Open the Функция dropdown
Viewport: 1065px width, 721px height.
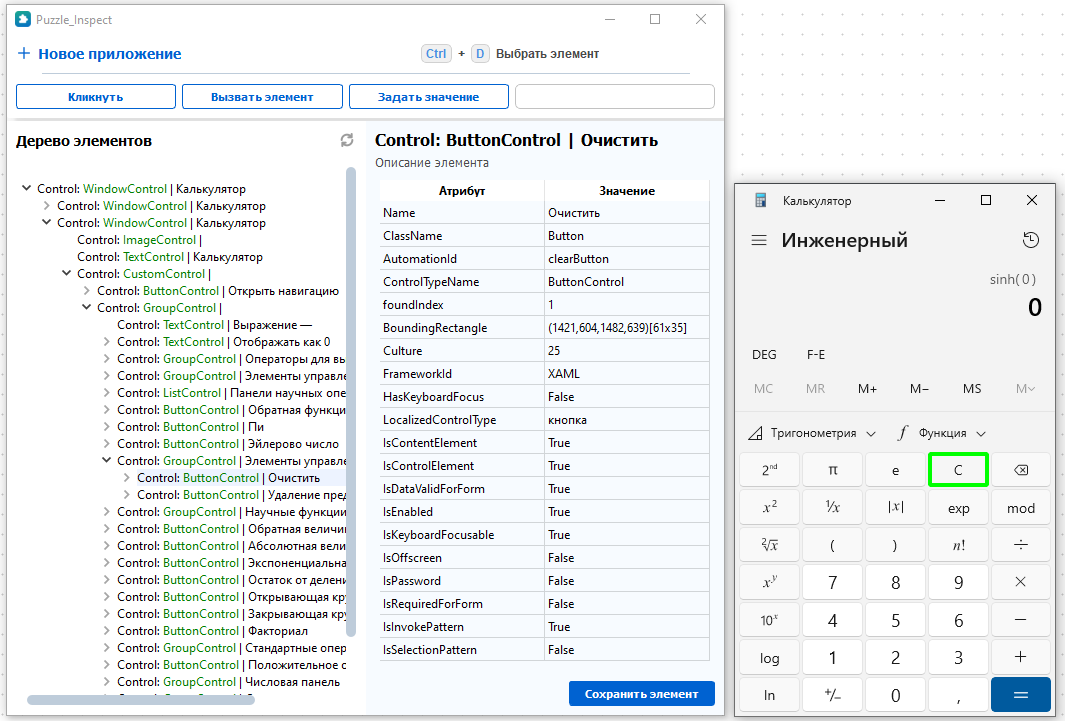(942, 433)
